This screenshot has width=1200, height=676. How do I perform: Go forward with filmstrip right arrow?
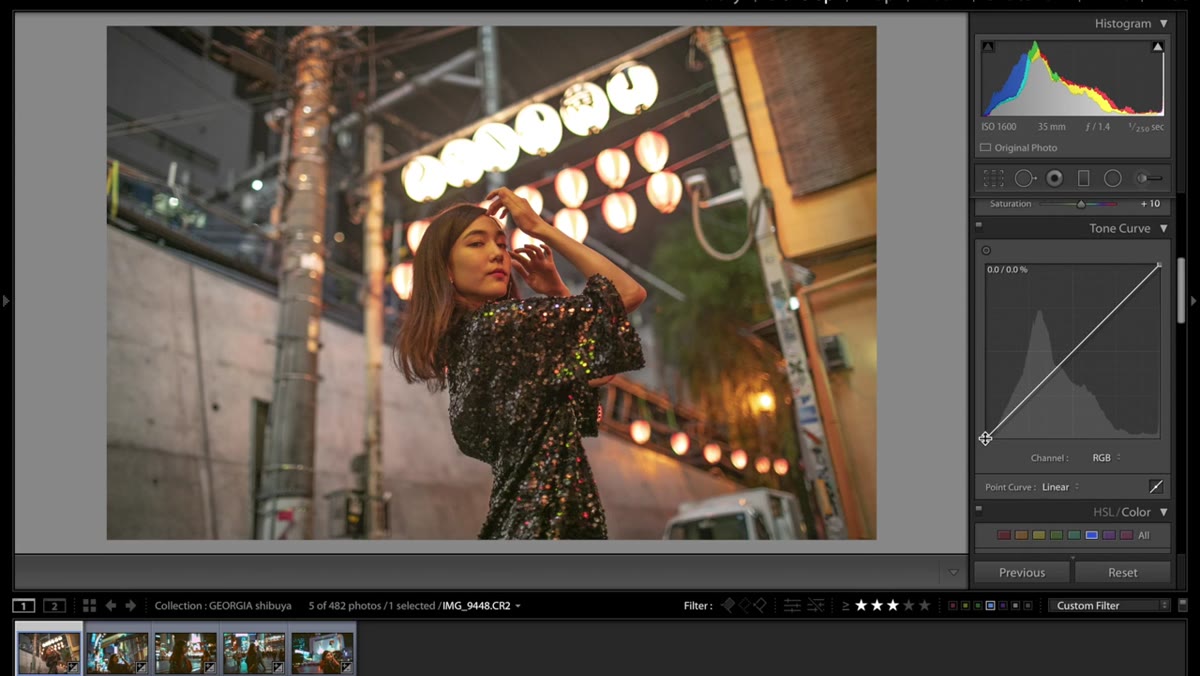(130, 605)
